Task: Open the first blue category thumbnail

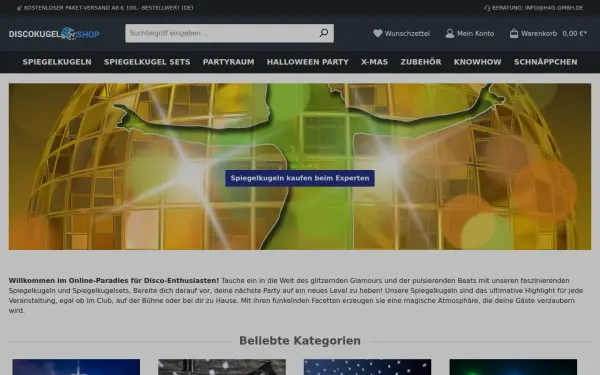Action: pos(76,367)
